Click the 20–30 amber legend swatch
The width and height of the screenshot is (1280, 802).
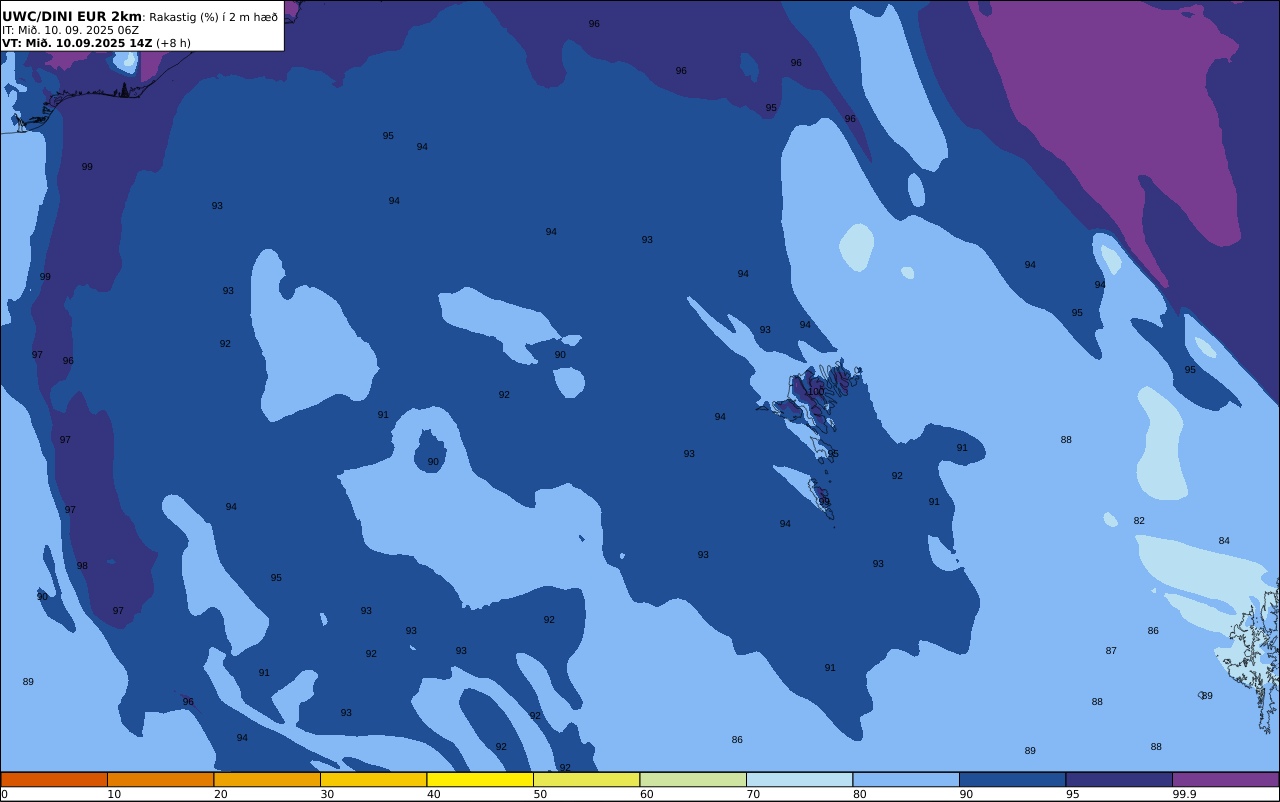267,779
